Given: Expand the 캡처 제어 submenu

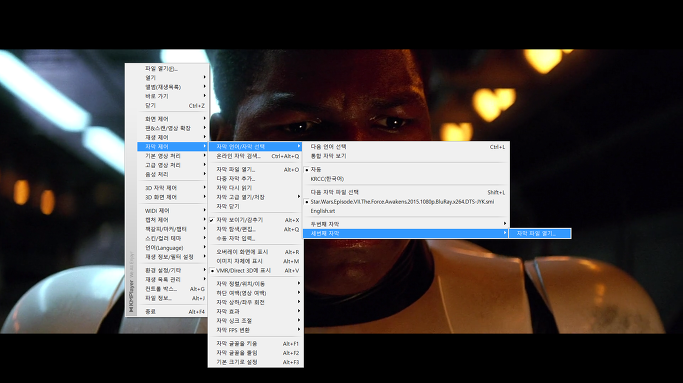Looking at the screenshot, I should click(172, 220).
